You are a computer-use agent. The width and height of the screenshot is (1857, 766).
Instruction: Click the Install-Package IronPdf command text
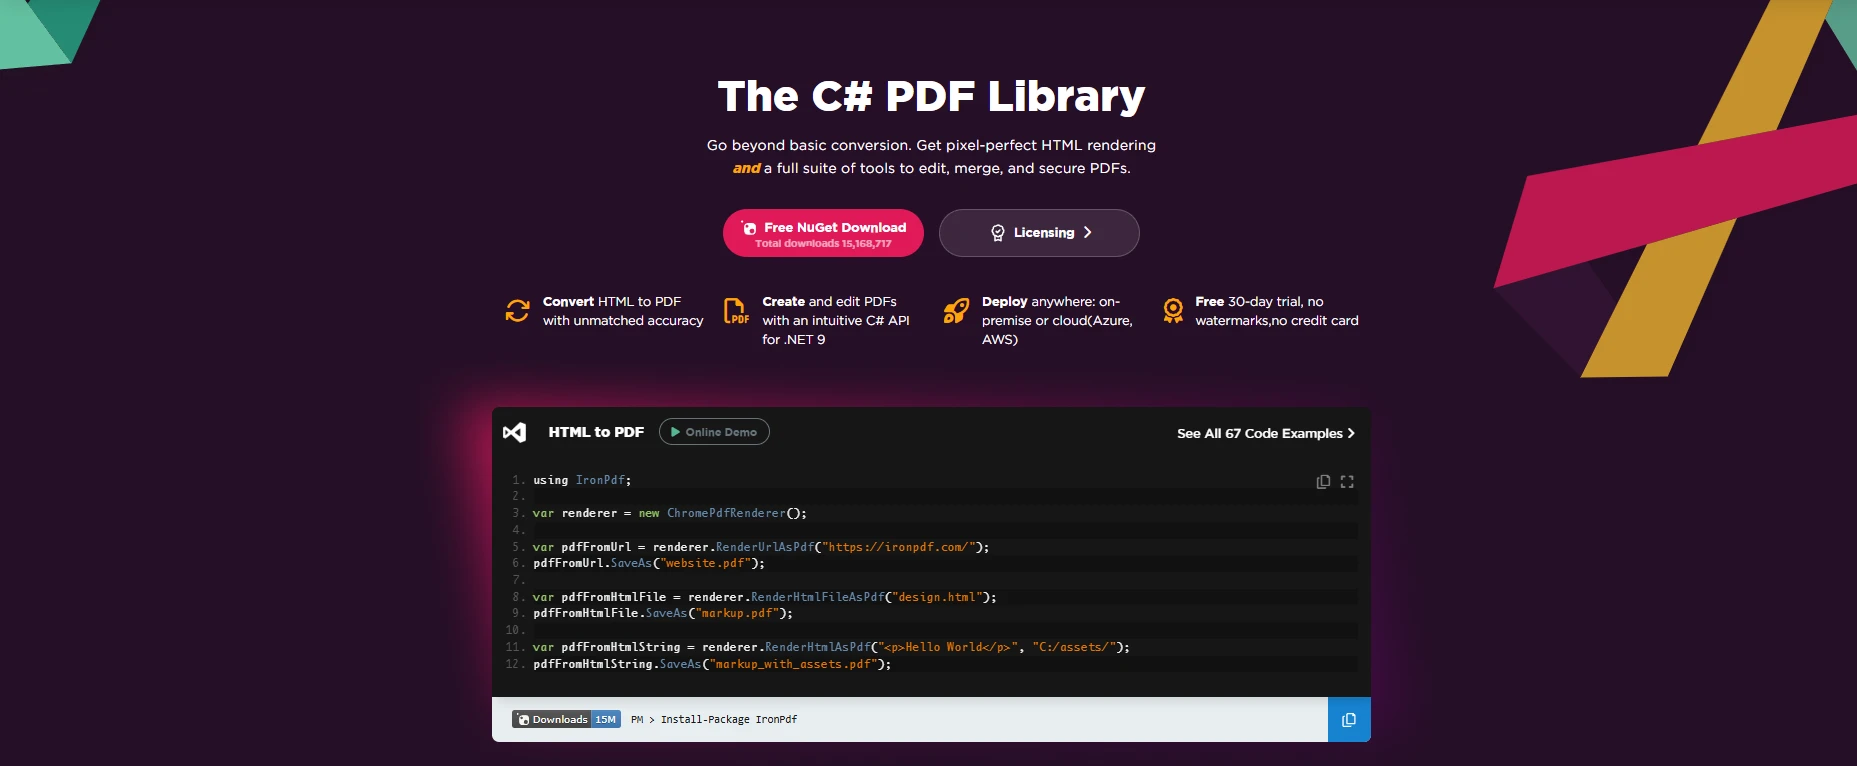[x=728, y=719]
